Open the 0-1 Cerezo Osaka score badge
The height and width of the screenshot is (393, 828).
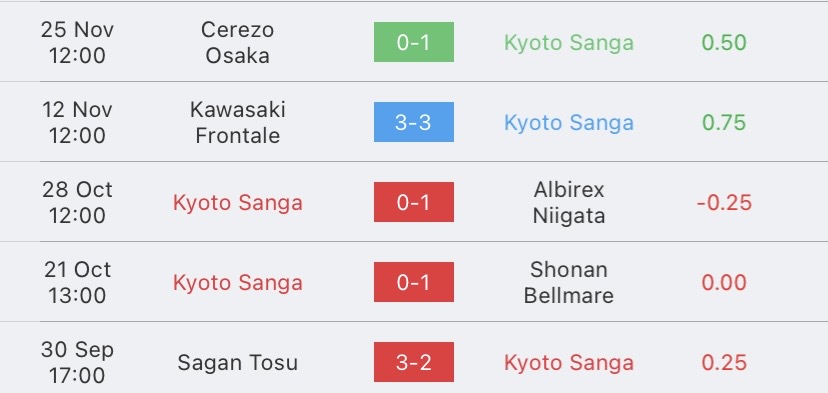pyautogui.click(x=413, y=42)
